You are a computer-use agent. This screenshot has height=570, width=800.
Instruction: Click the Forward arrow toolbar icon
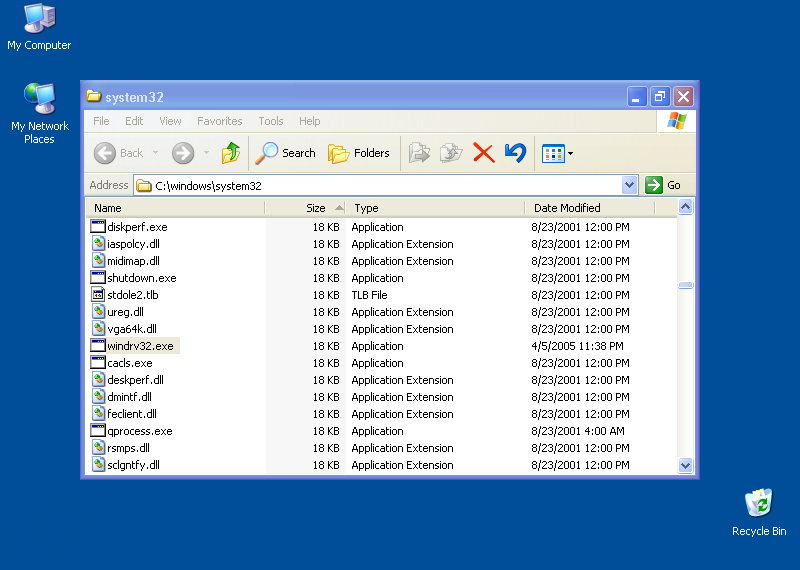point(183,153)
